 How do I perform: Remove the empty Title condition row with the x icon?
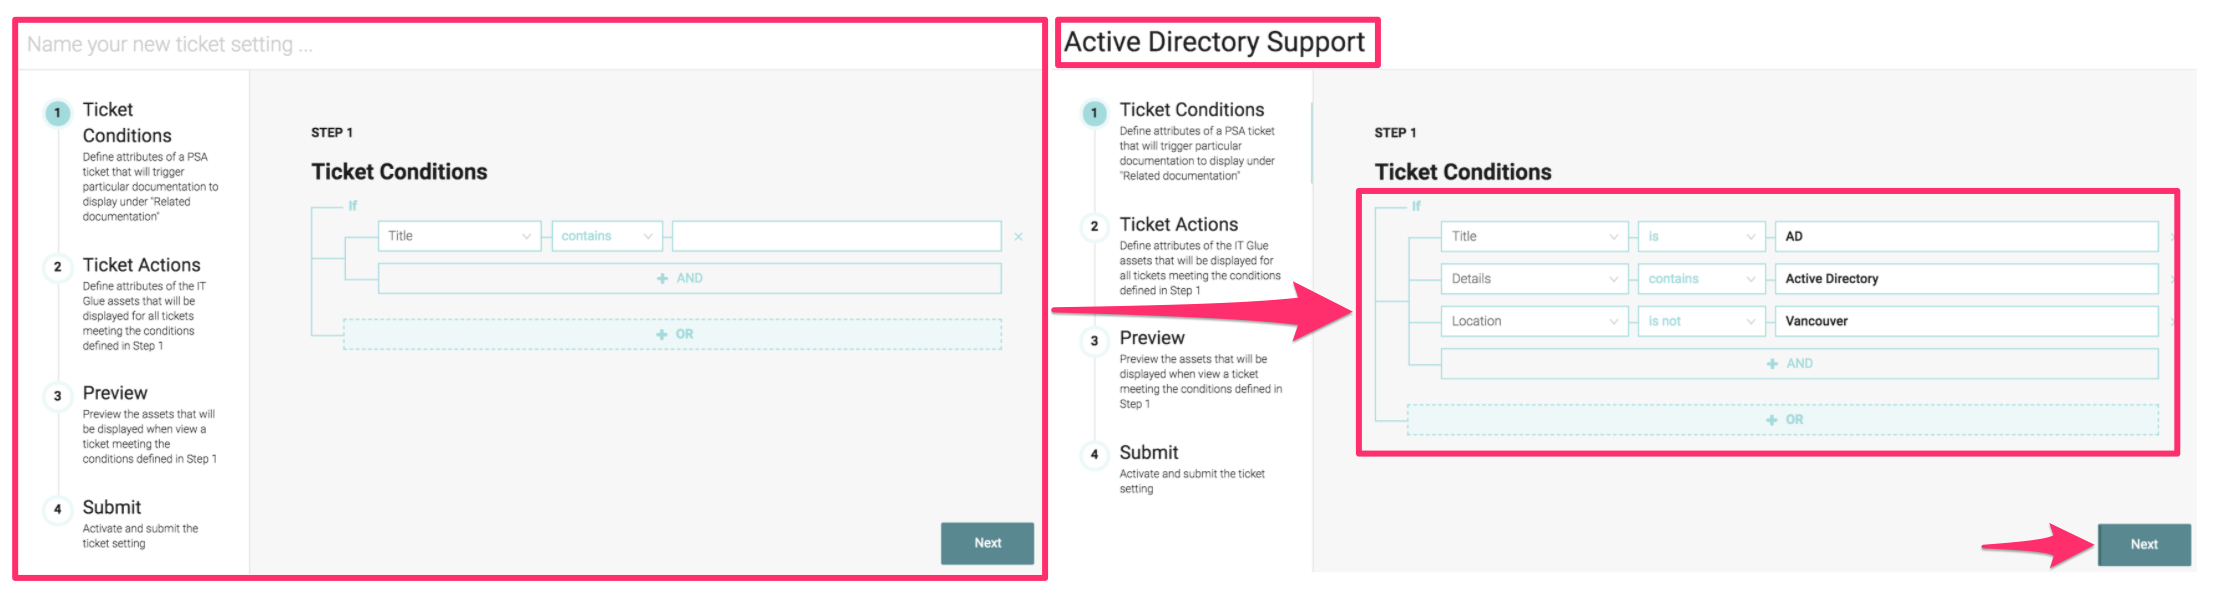(x=1018, y=237)
